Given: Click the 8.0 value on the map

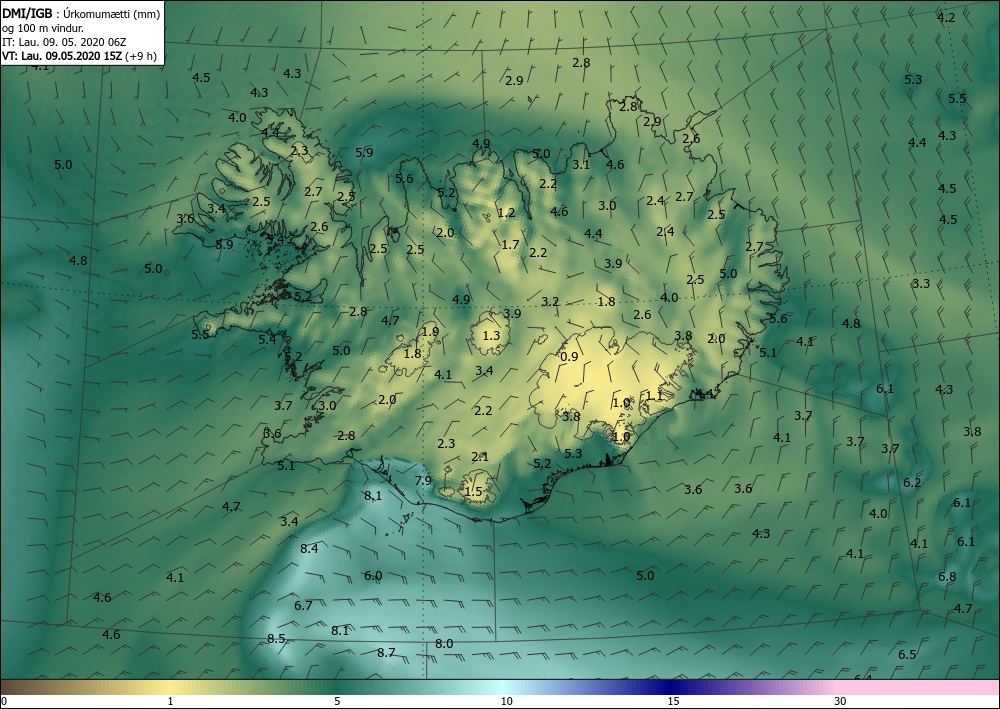Looking at the screenshot, I should tap(444, 644).
